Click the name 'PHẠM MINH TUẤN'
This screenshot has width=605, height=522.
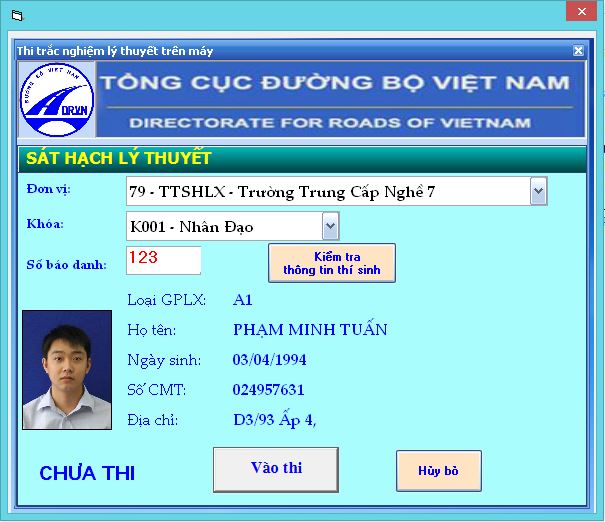pyautogui.click(x=310, y=329)
